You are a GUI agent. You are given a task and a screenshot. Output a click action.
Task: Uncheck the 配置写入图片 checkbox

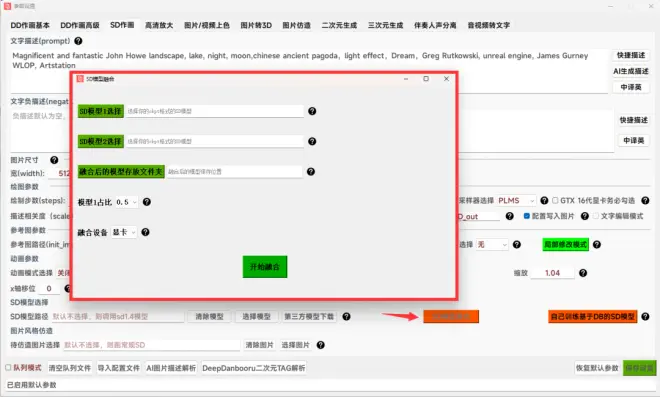527,216
